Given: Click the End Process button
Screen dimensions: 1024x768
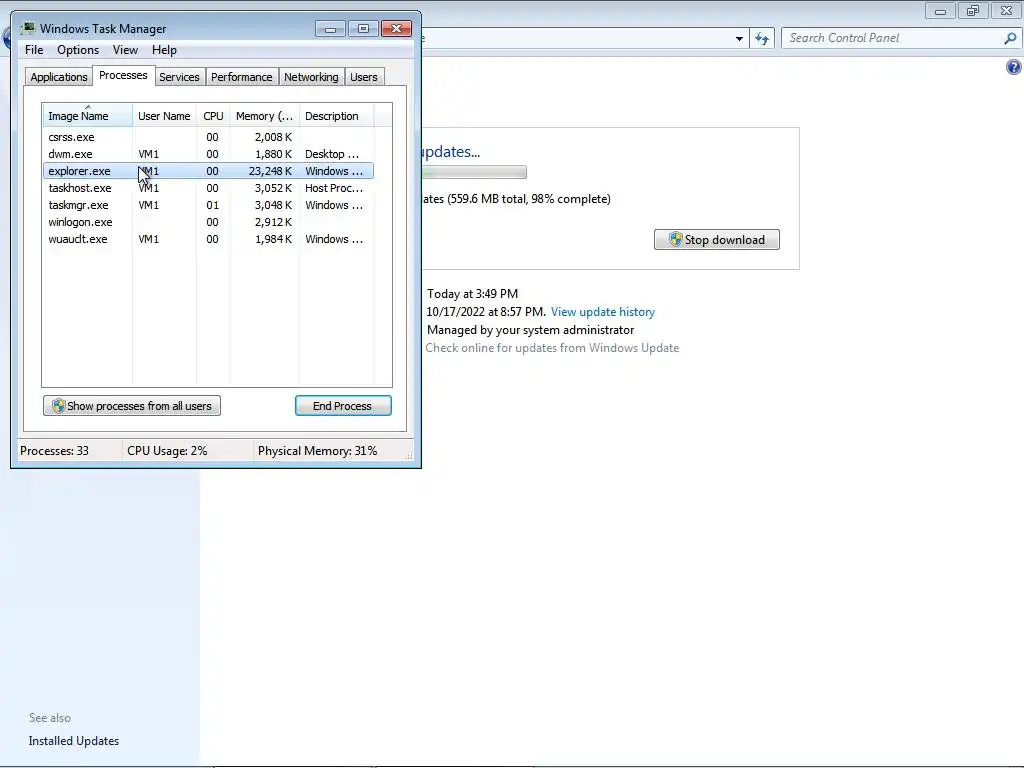Looking at the screenshot, I should click(x=343, y=406).
